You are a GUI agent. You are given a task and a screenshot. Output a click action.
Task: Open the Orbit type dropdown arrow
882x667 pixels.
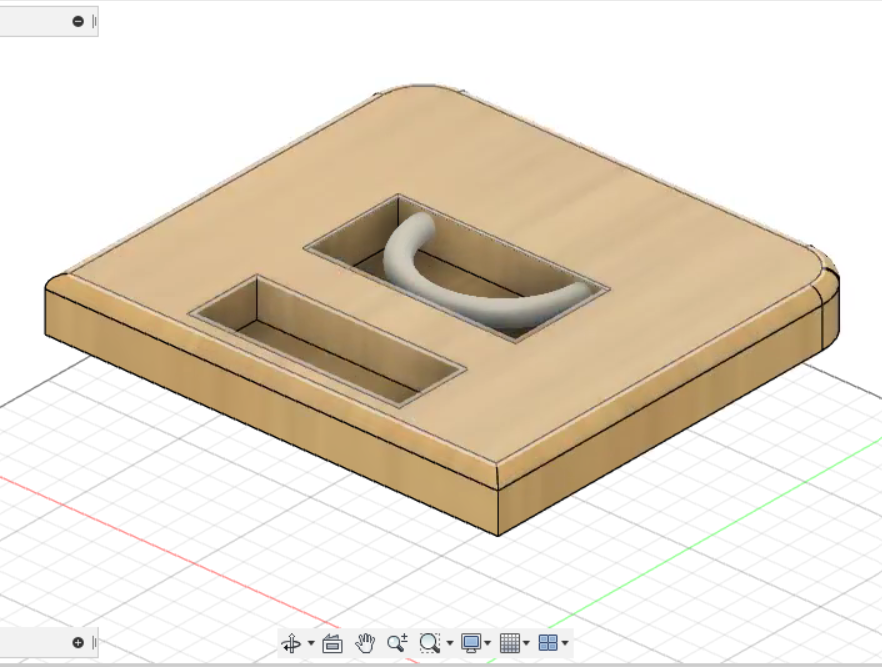click(311, 643)
